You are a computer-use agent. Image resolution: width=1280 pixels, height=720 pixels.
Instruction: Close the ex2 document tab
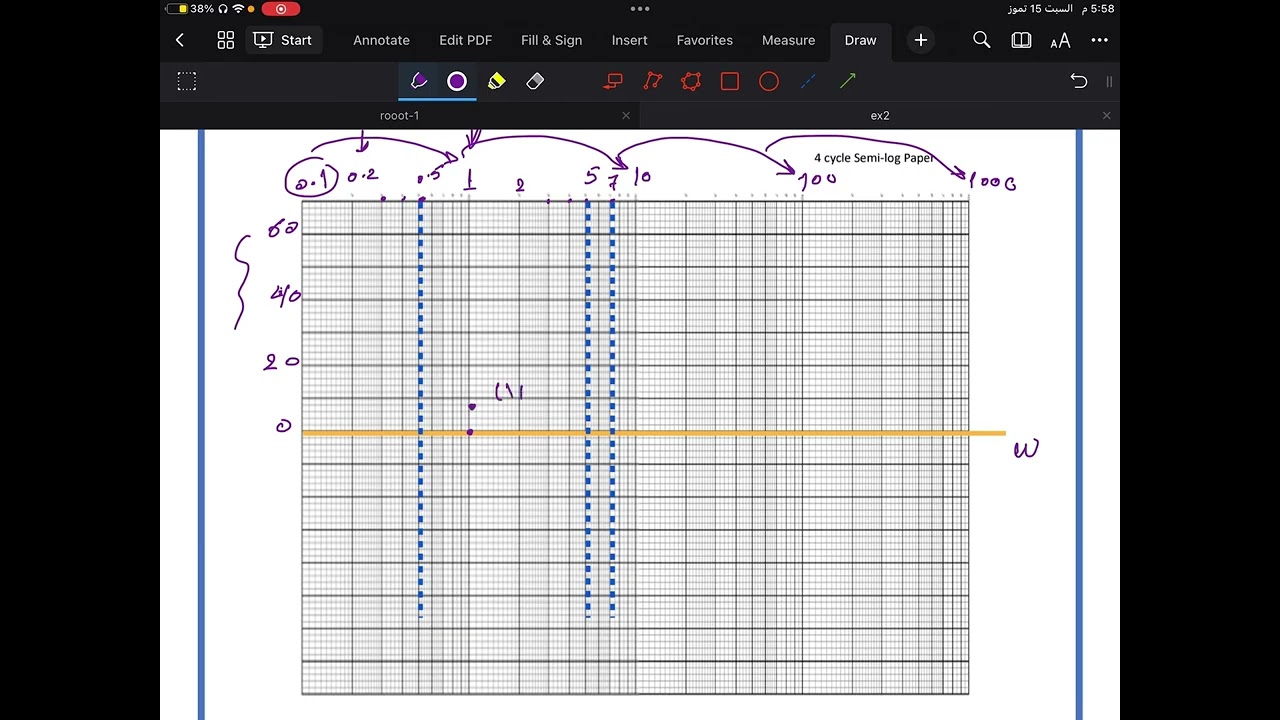coord(1106,115)
